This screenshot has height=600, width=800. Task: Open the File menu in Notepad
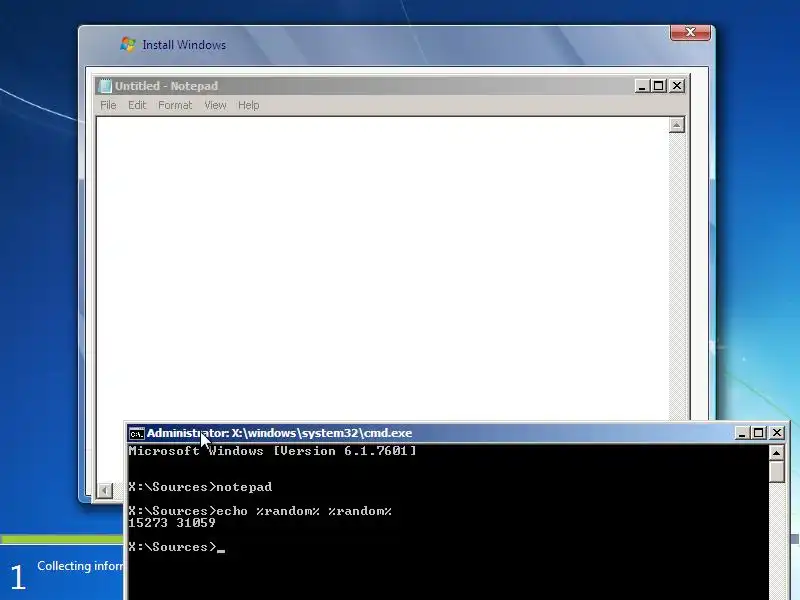[108, 105]
